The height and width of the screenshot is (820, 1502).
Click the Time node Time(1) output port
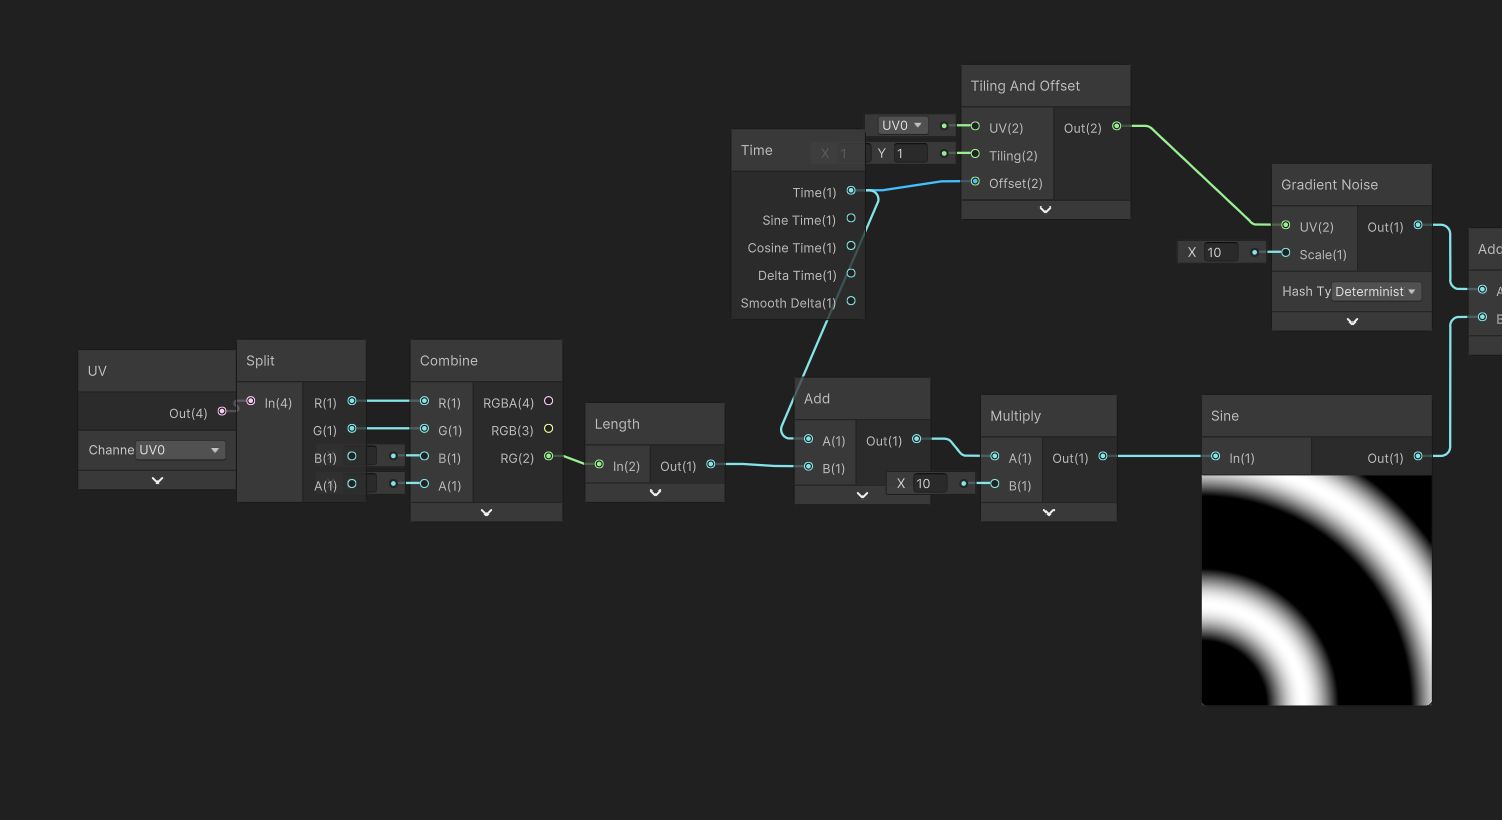click(851, 190)
